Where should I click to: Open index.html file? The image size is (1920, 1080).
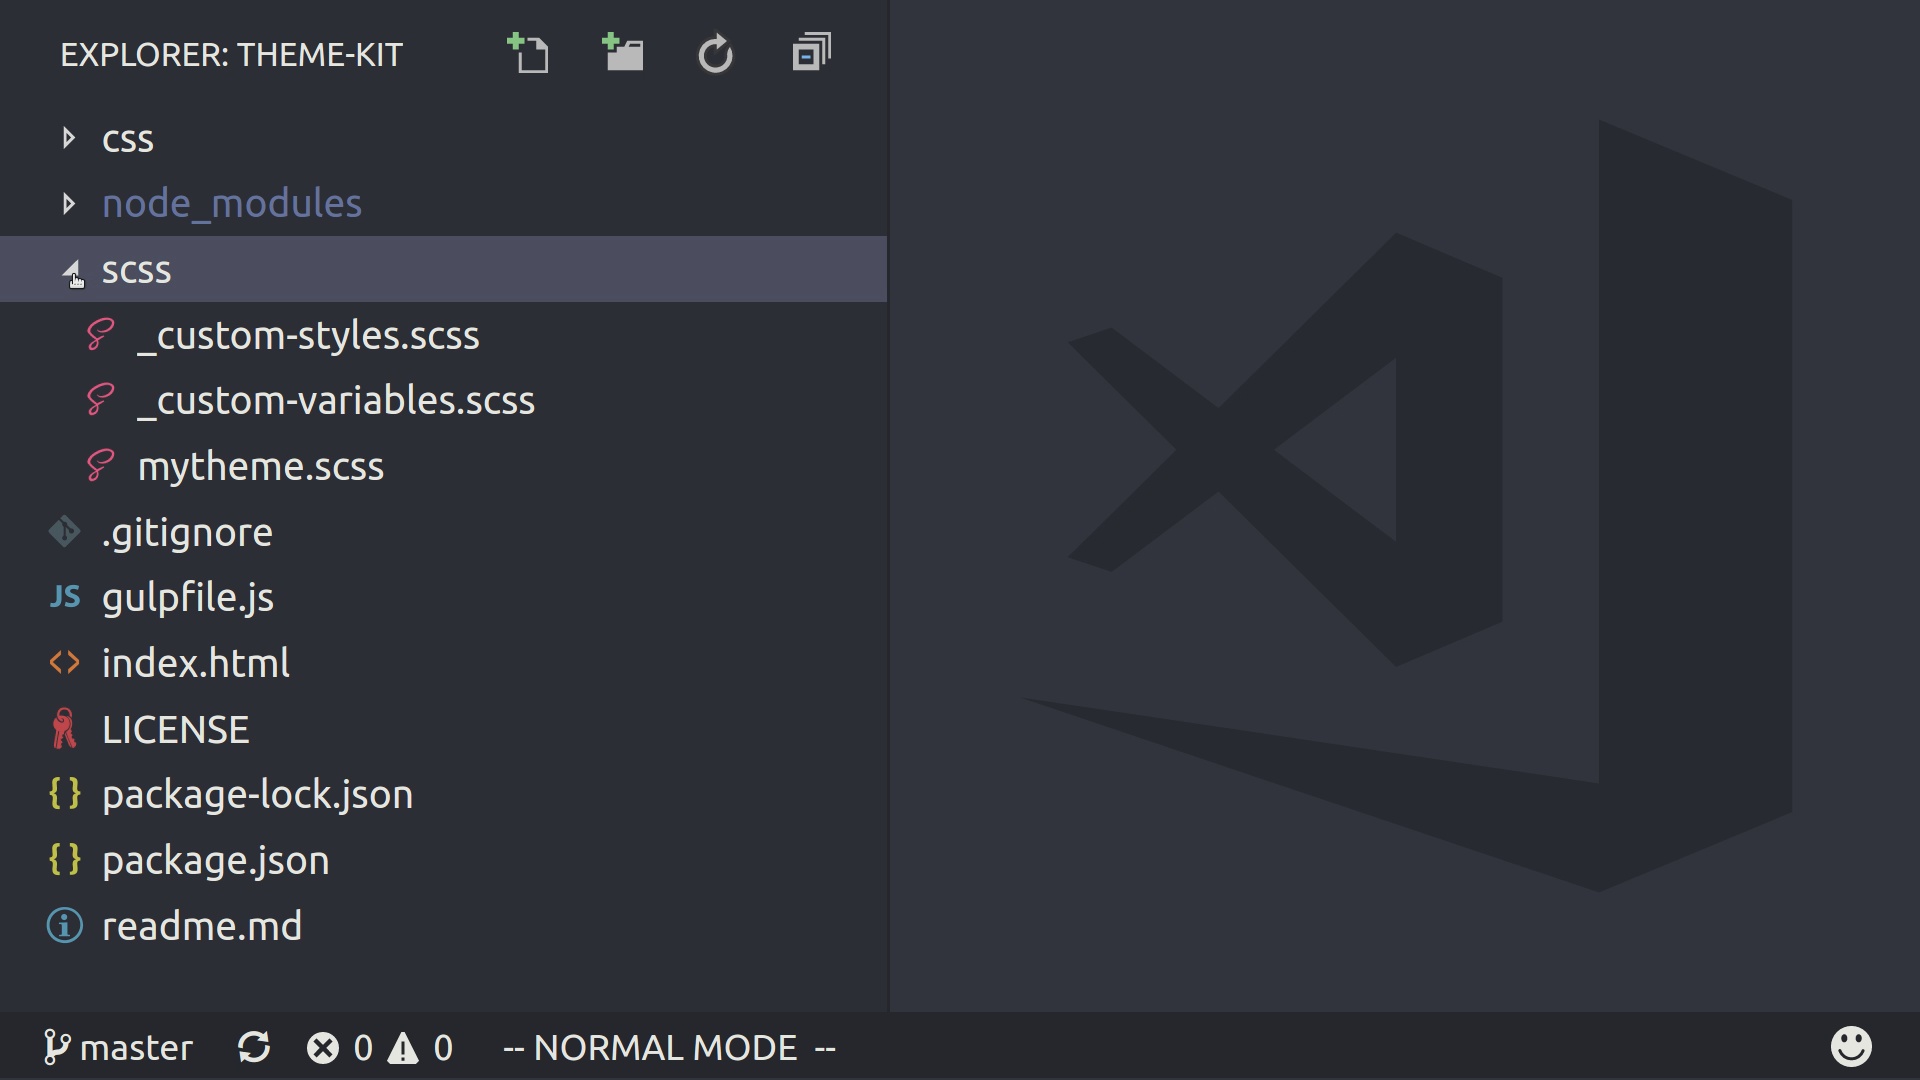point(196,663)
